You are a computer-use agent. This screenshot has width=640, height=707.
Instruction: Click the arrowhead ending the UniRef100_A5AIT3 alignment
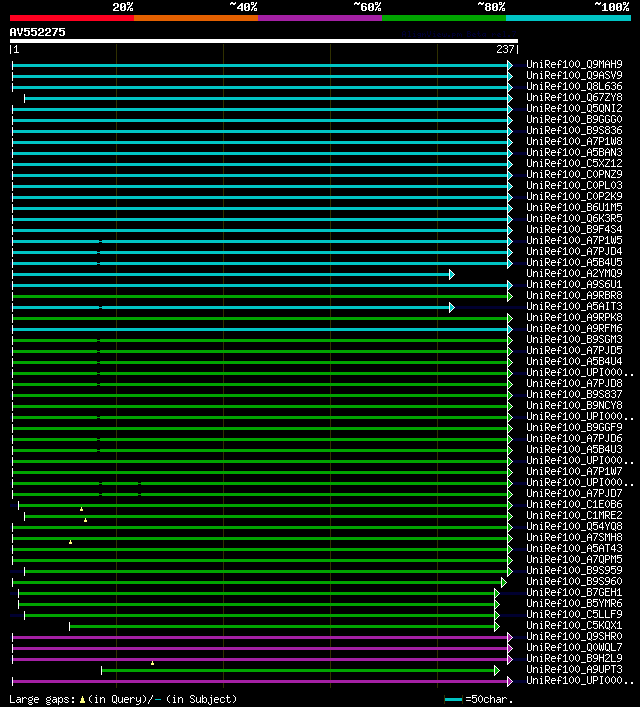pos(451,308)
